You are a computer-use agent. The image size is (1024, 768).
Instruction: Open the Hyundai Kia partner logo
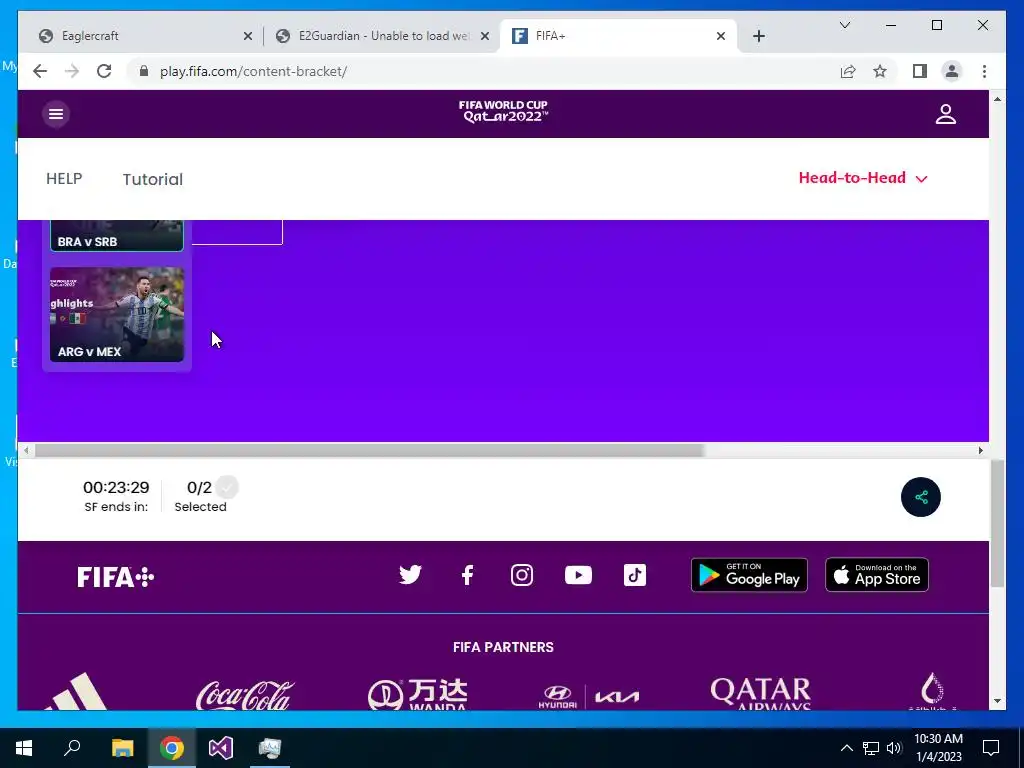click(x=588, y=697)
